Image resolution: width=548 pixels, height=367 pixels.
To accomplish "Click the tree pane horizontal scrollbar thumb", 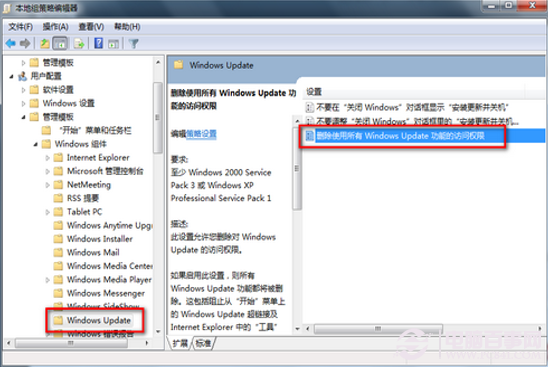I will (x=71, y=343).
